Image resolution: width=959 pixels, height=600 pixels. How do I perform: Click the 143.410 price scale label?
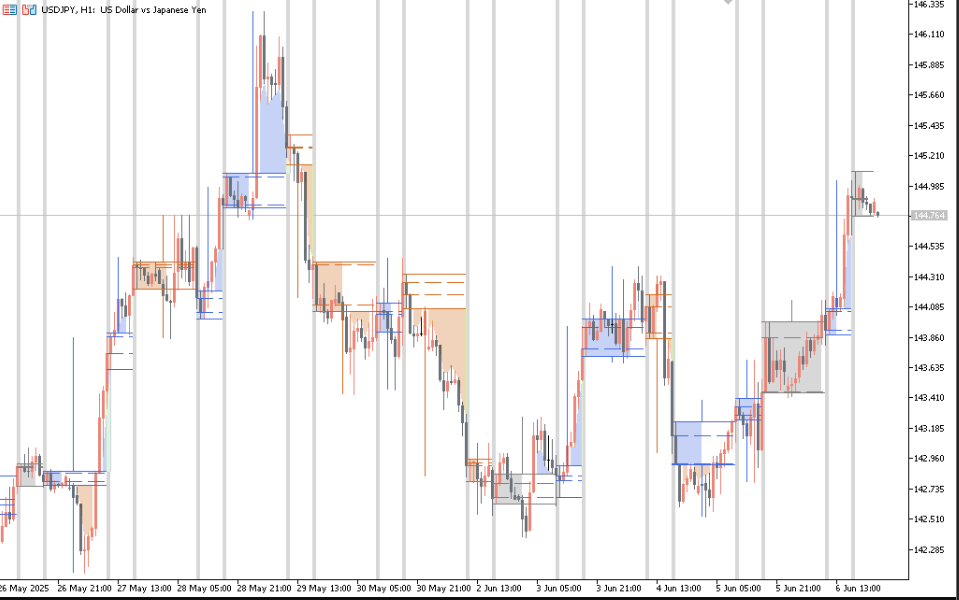(x=929, y=398)
